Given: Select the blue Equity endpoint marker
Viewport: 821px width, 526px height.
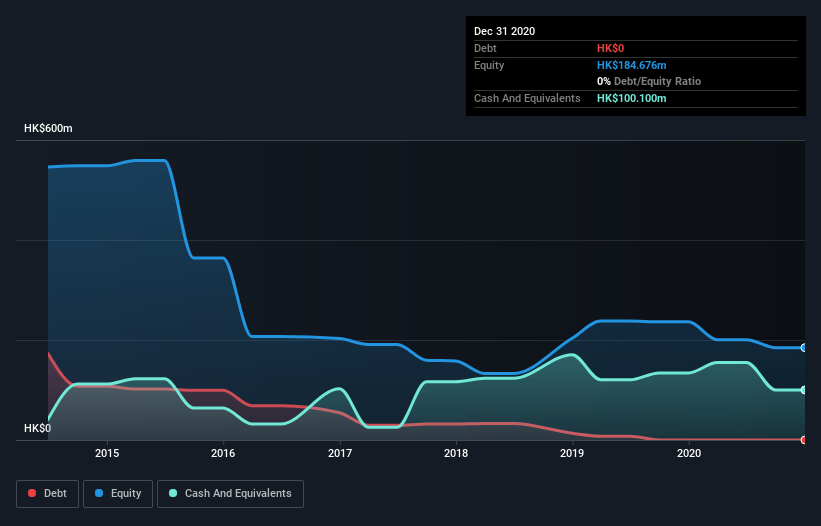Looking at the screenshot, I should coord(804,348).
